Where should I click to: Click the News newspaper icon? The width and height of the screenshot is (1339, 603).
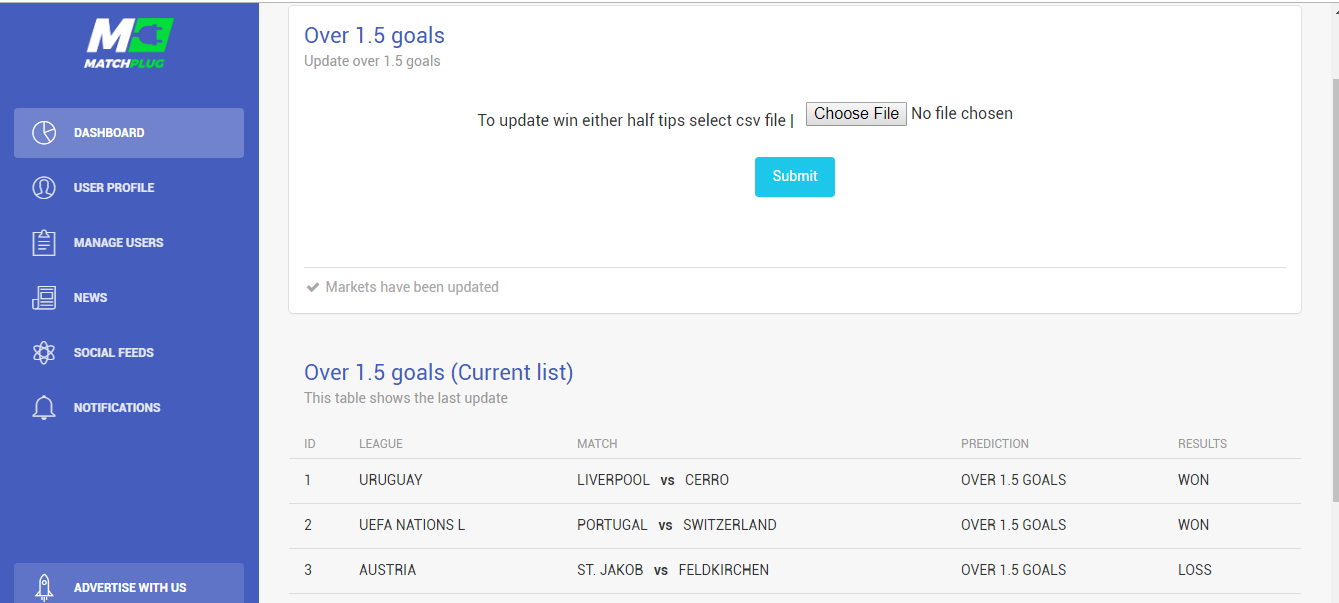pos(44,298)
